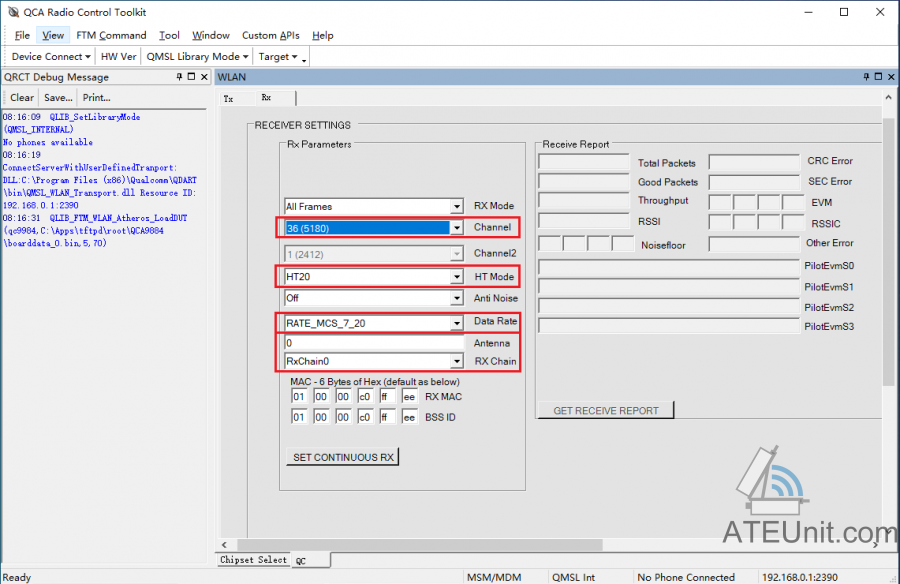This screenshot has height=584, width=900.
Task: Switch to the Tx tab
Action: [x=228, y=99]
